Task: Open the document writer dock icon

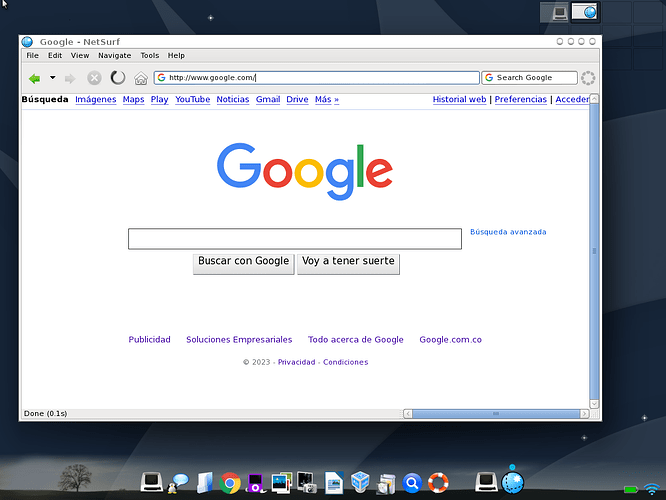Action: tap(334, 483)
